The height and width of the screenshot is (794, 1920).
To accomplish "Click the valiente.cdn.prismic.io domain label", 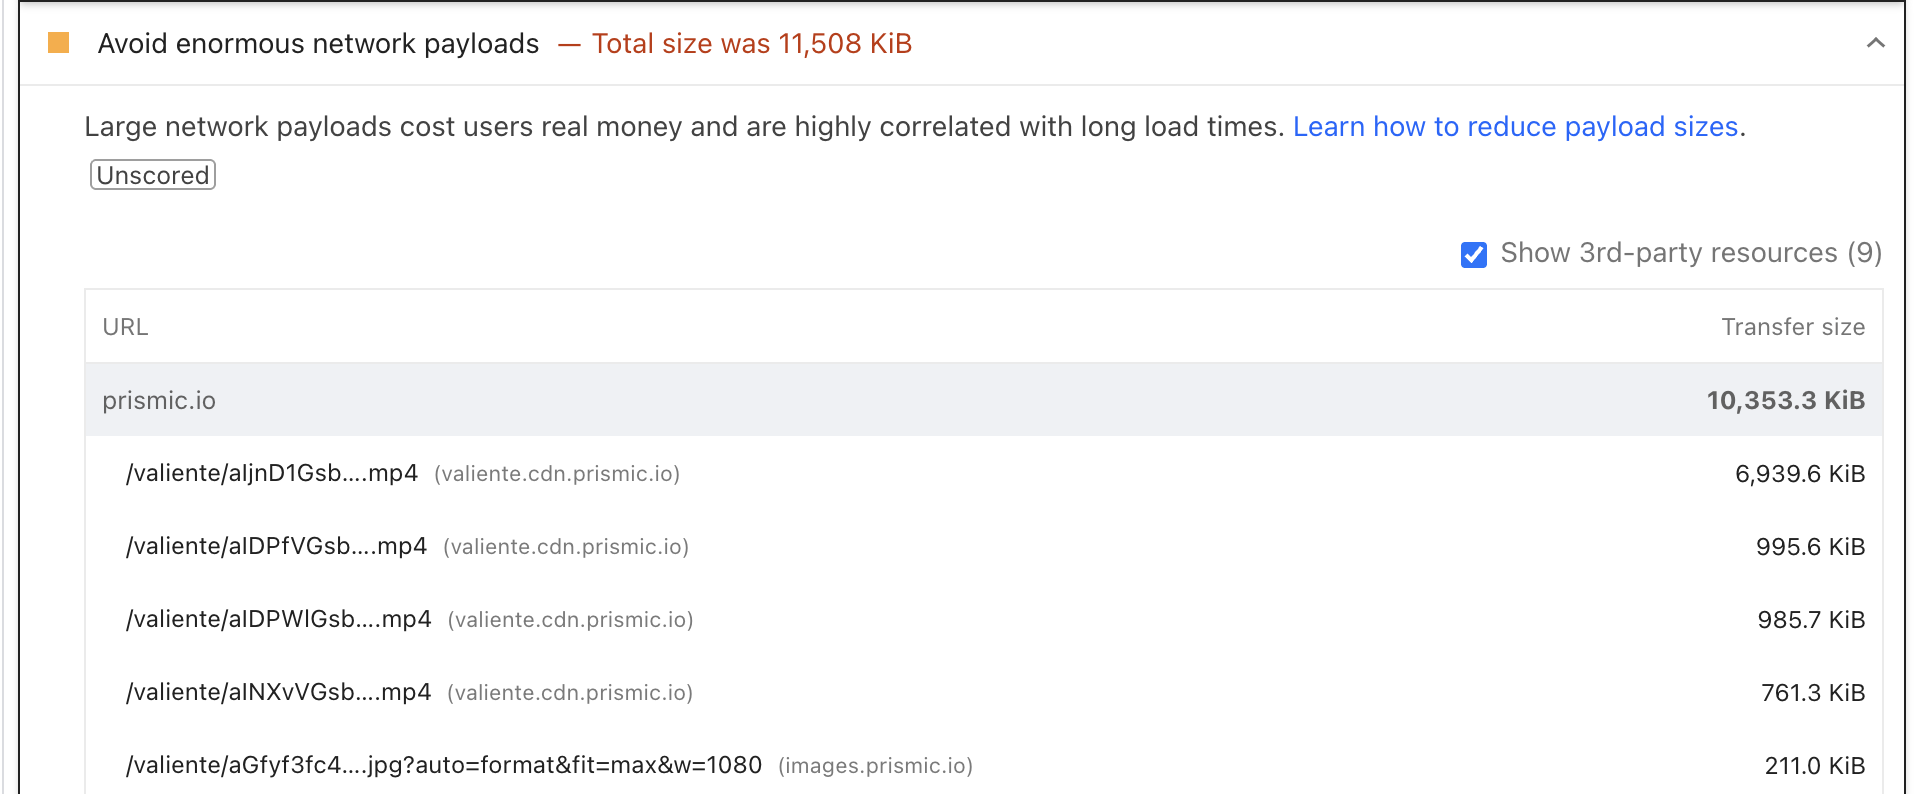I will tap(557, 474).
